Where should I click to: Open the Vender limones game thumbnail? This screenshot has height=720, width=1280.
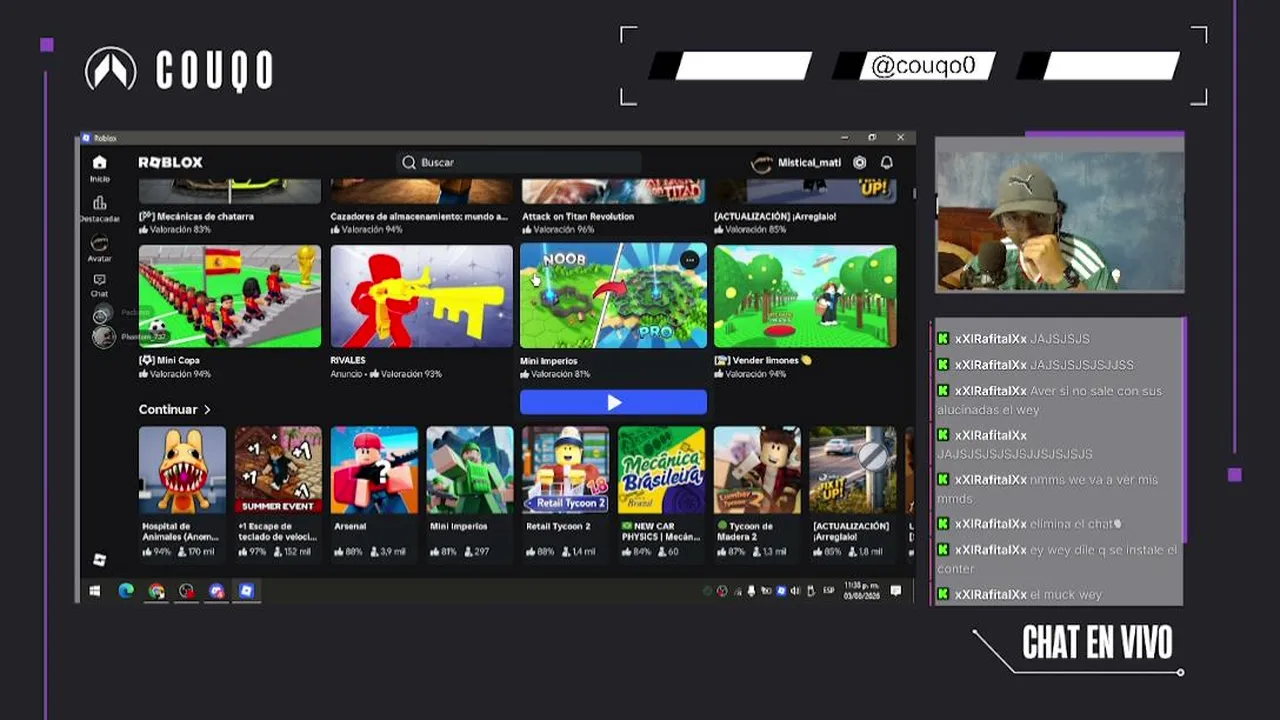tap(805, 296)
